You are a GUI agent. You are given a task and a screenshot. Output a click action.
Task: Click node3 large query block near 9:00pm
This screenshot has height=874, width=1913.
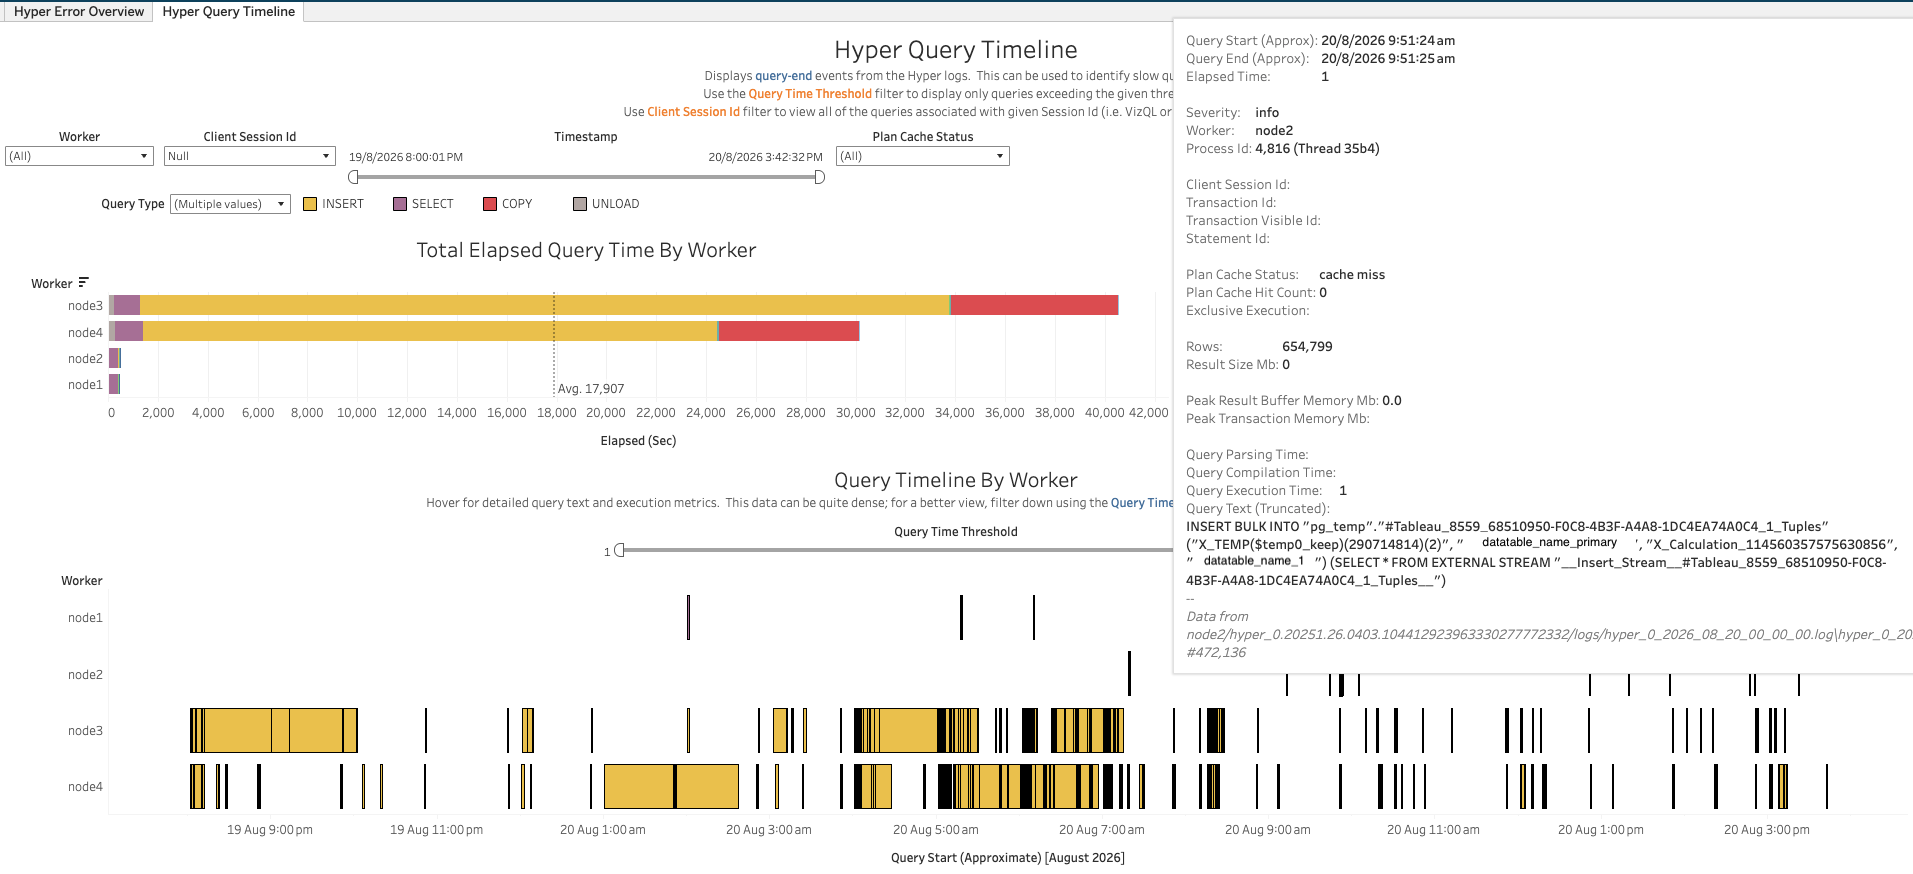273,730
